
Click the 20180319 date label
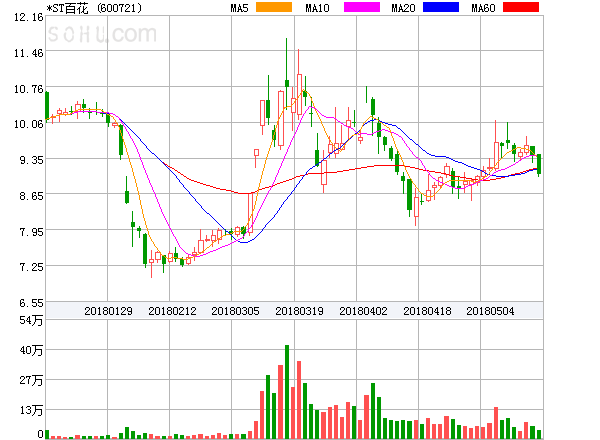point(299,311)
